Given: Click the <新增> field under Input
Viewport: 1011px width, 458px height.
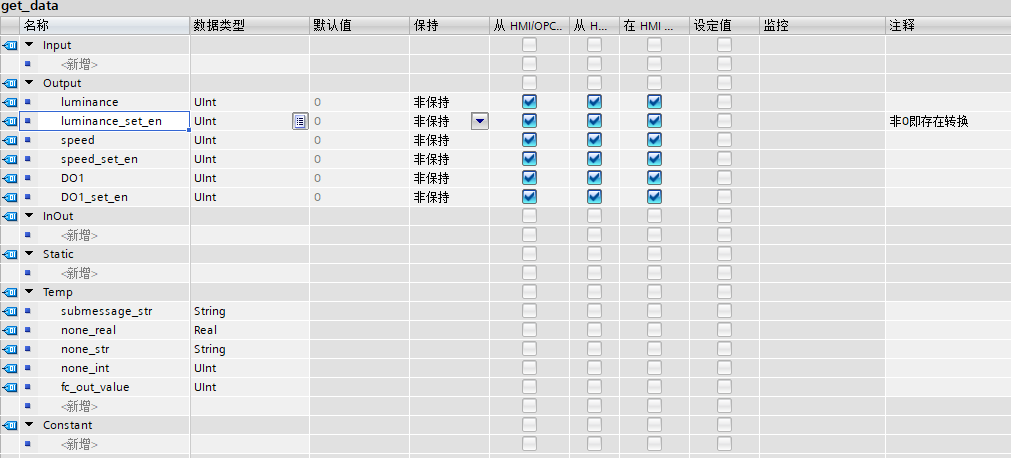Looking at the screenshot, I should (79, 65).
